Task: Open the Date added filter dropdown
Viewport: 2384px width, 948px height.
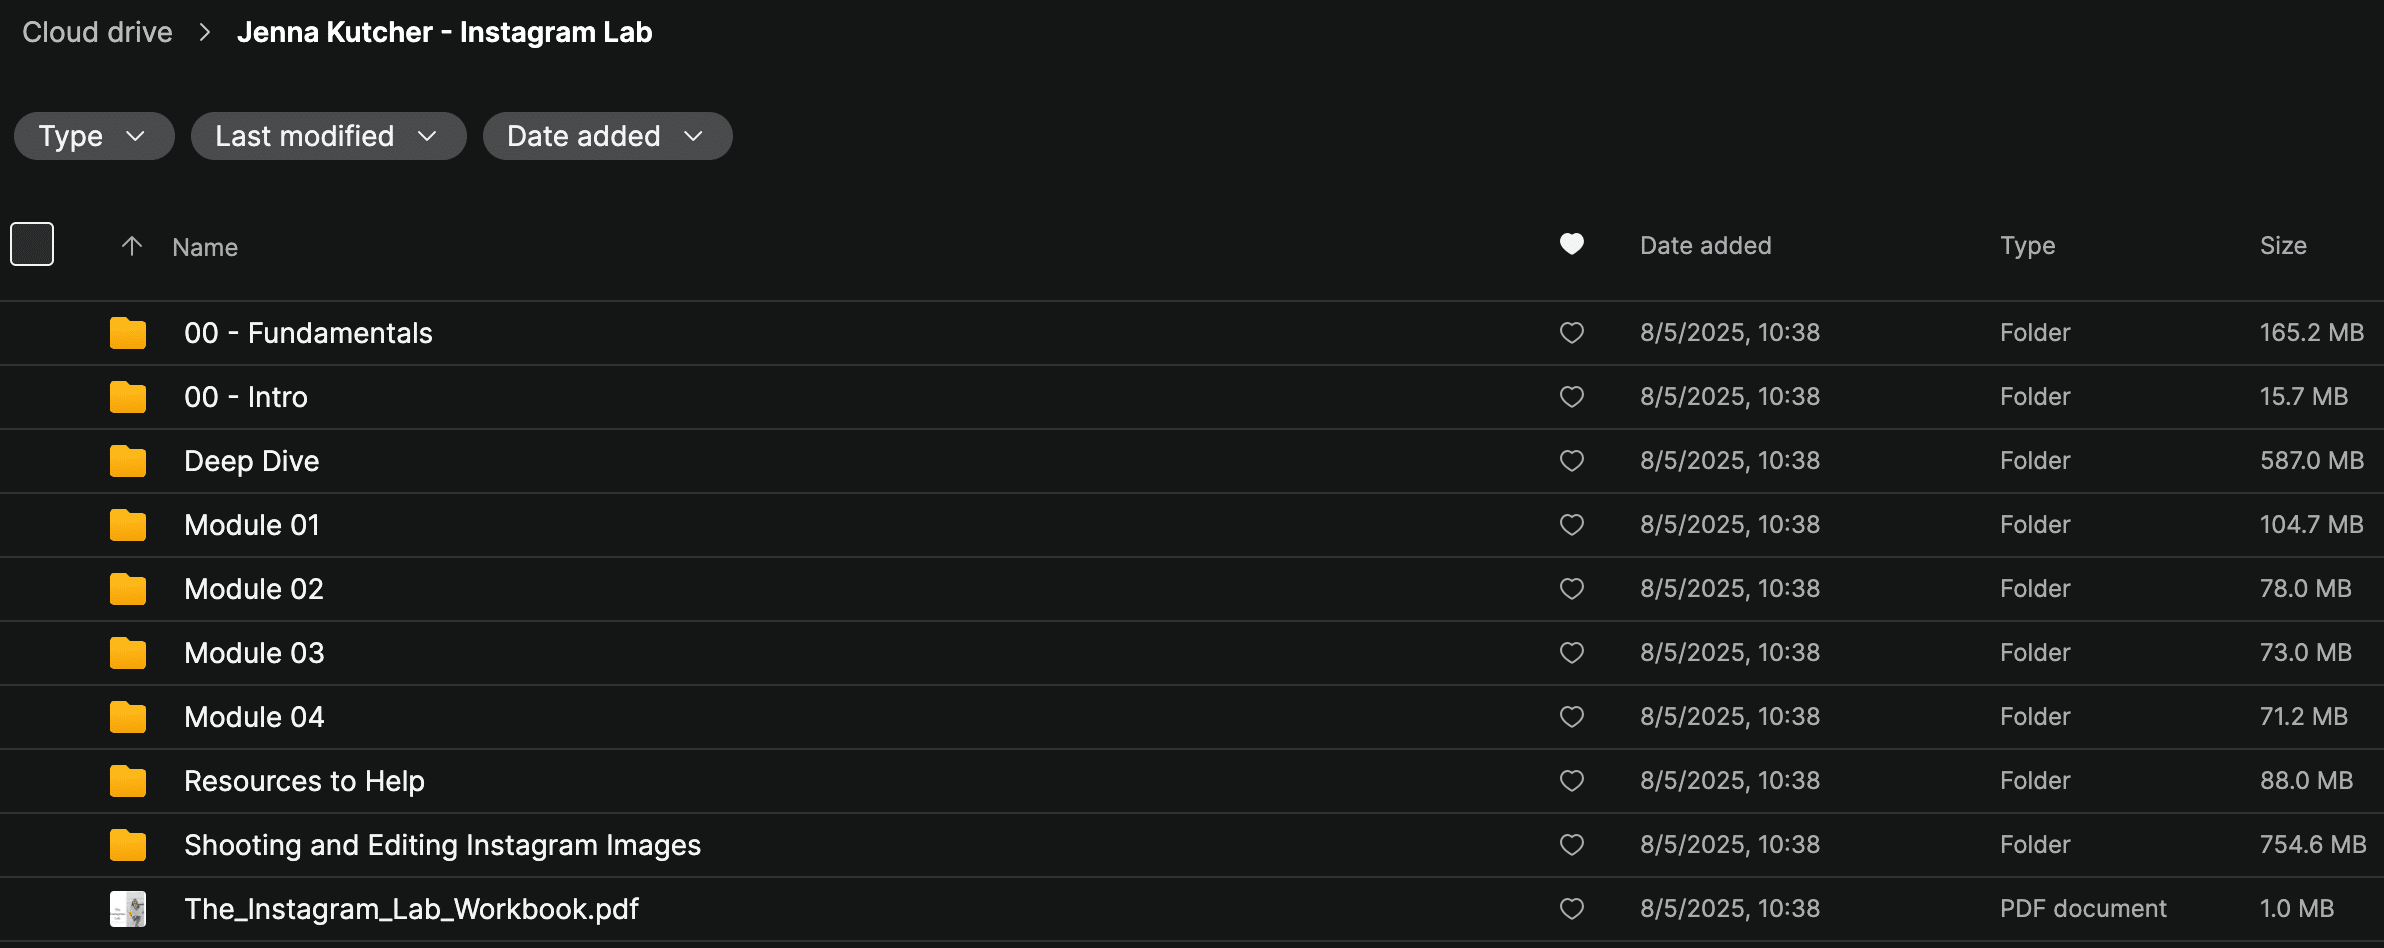Action: pyautogui.click(x=606, y=136)
